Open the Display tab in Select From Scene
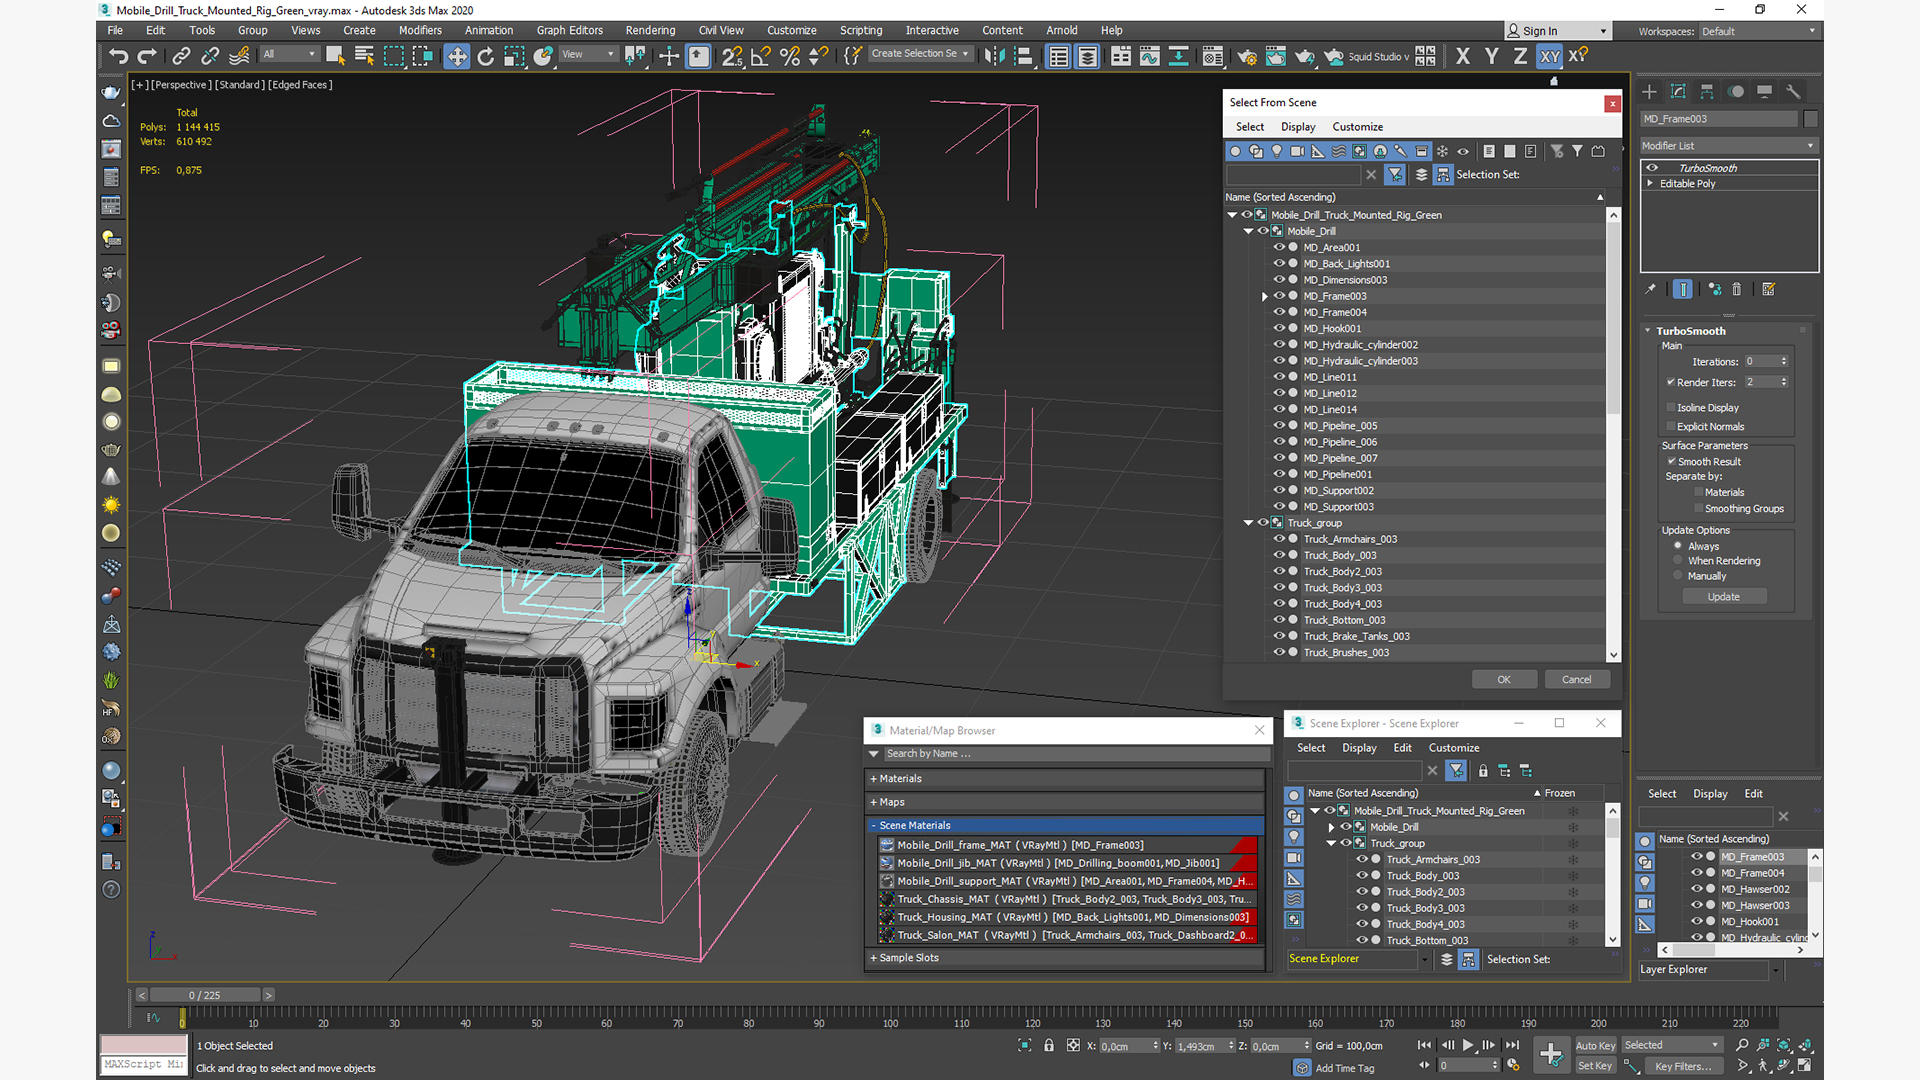The width and height of the screenshot is (1920, 1080). [x=1298, y=125]
